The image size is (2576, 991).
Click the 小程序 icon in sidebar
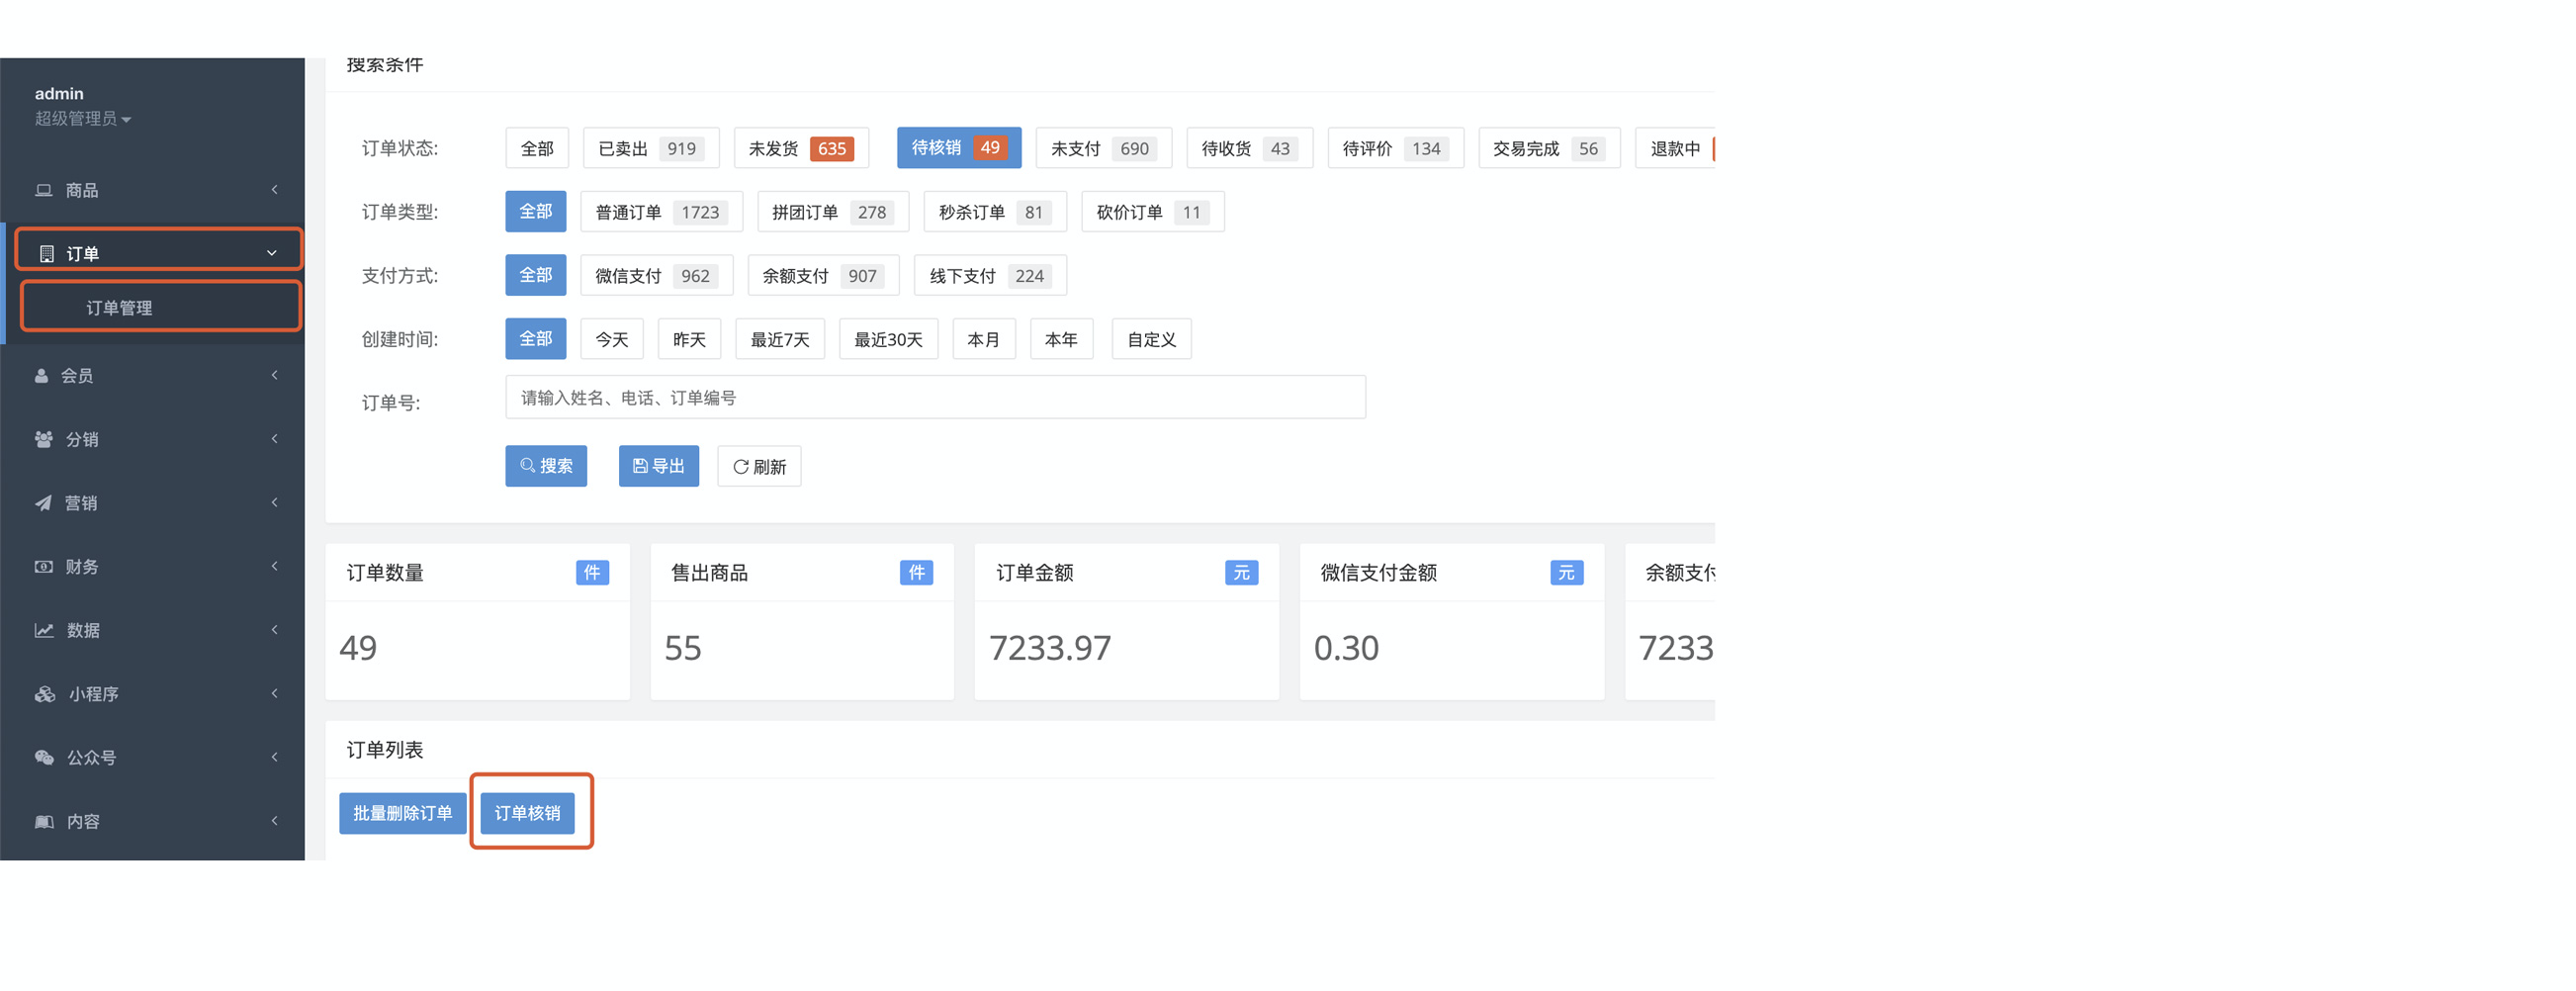[x=45, y=694]
